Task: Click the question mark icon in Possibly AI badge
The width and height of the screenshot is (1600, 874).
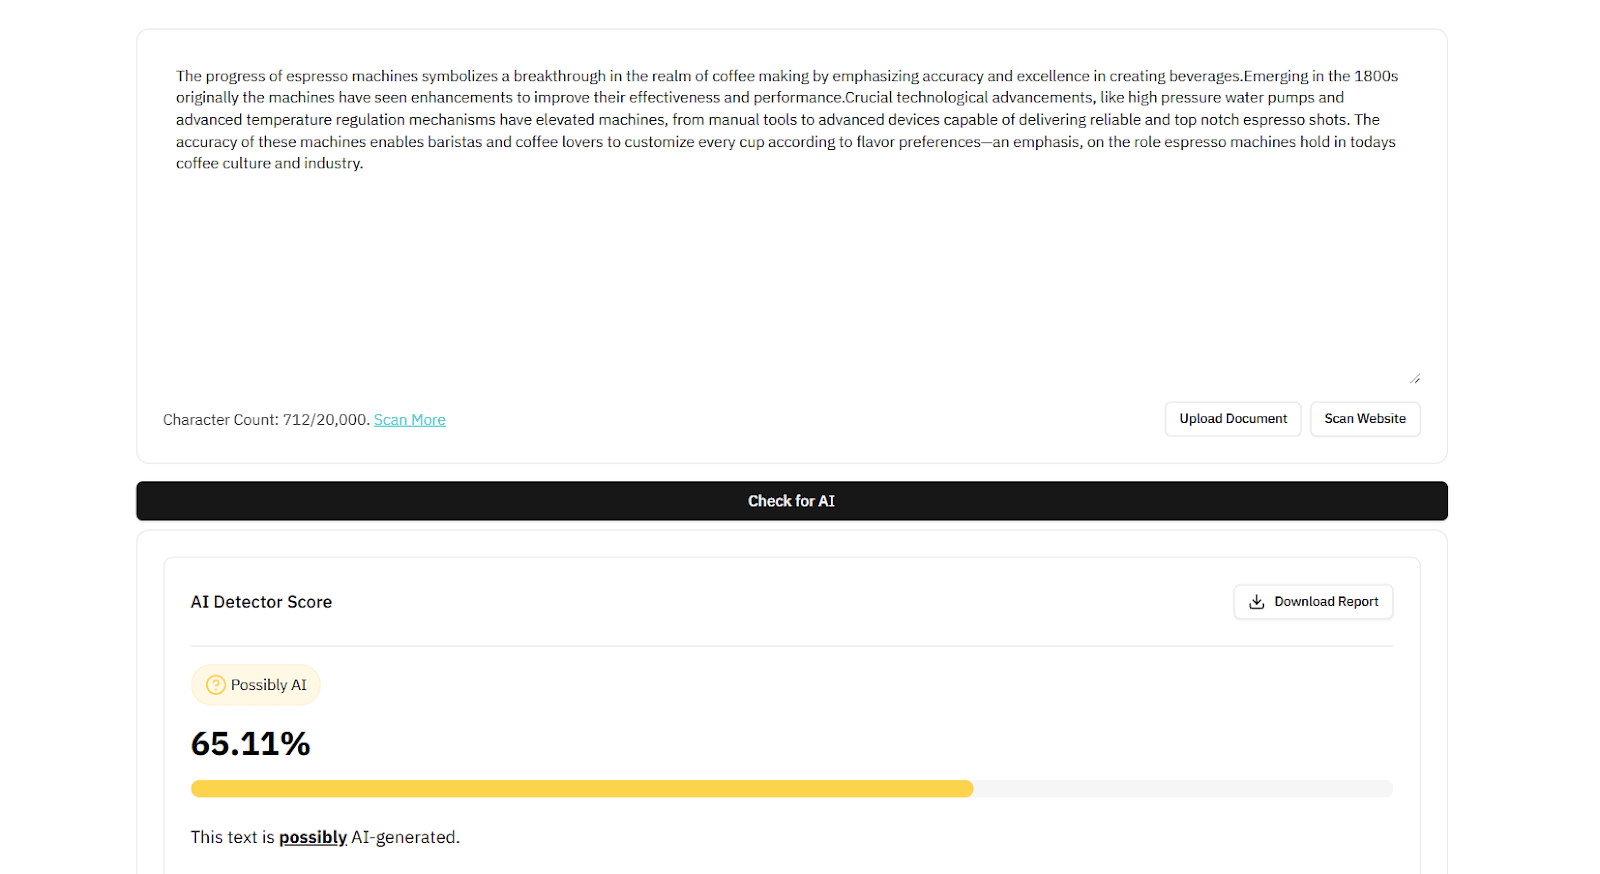Action: [215, 685]
